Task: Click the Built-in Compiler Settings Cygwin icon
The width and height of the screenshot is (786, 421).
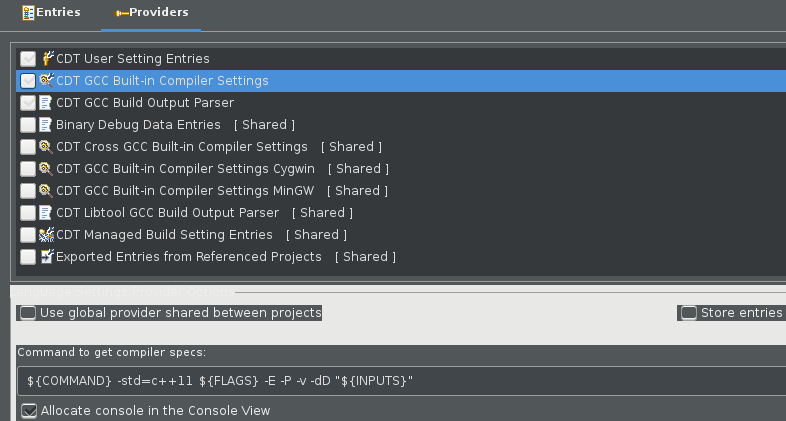Action: pyautogui.click(x=46, y=169)
